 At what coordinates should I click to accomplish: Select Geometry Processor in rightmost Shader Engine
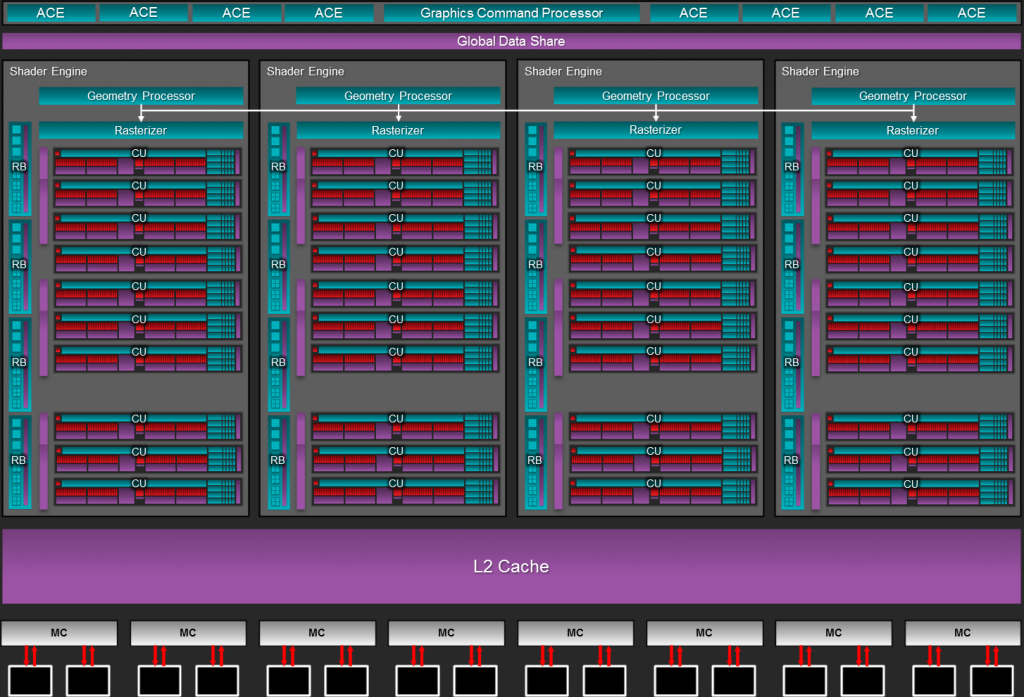[x=913, y=96]
